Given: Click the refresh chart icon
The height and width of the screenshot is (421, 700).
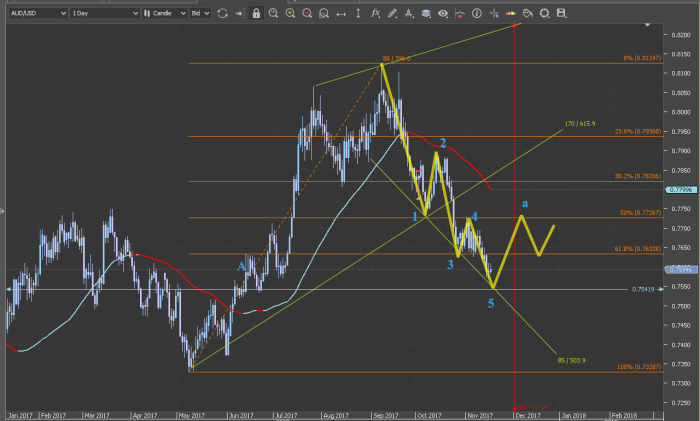Looking at the screenshot, I should pos(222,14).
